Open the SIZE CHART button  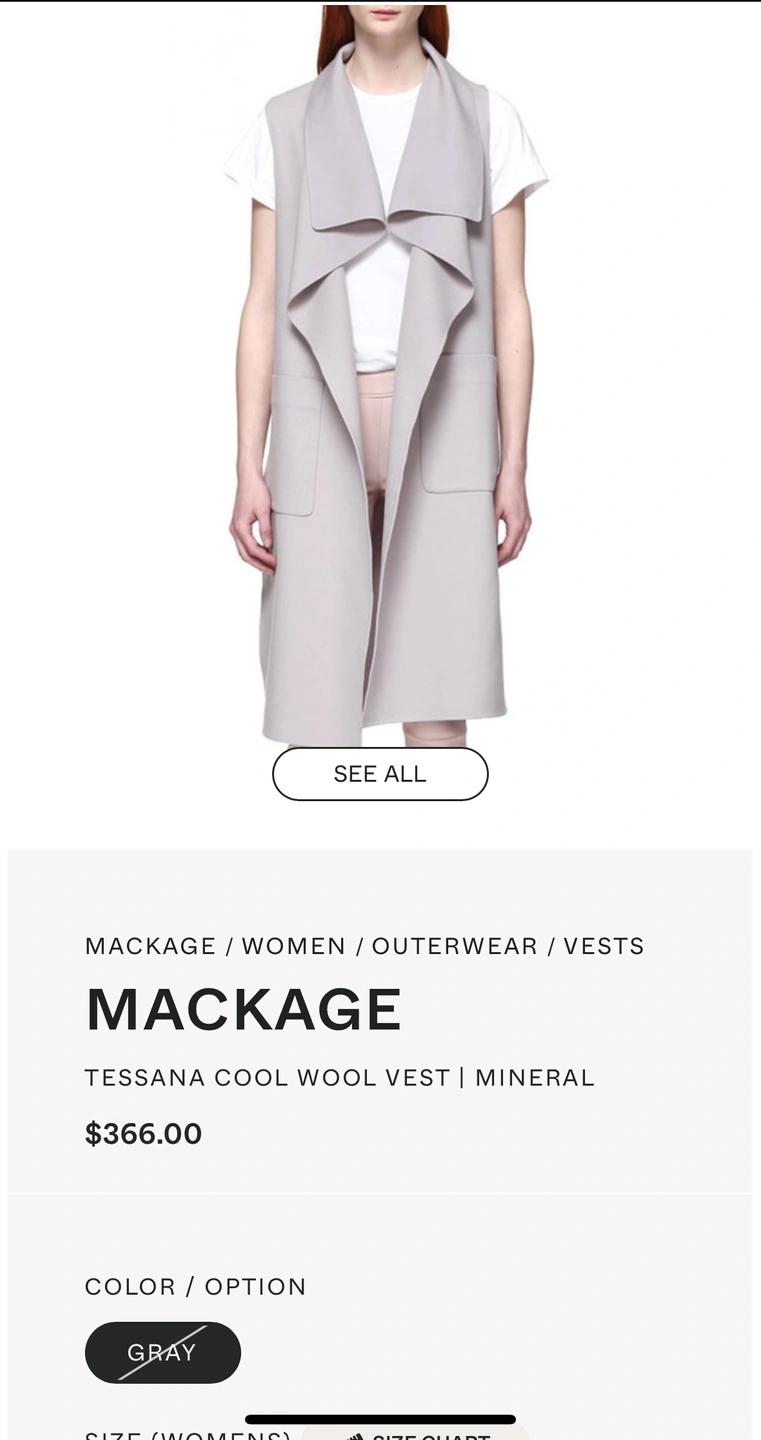click(415, 1434)
